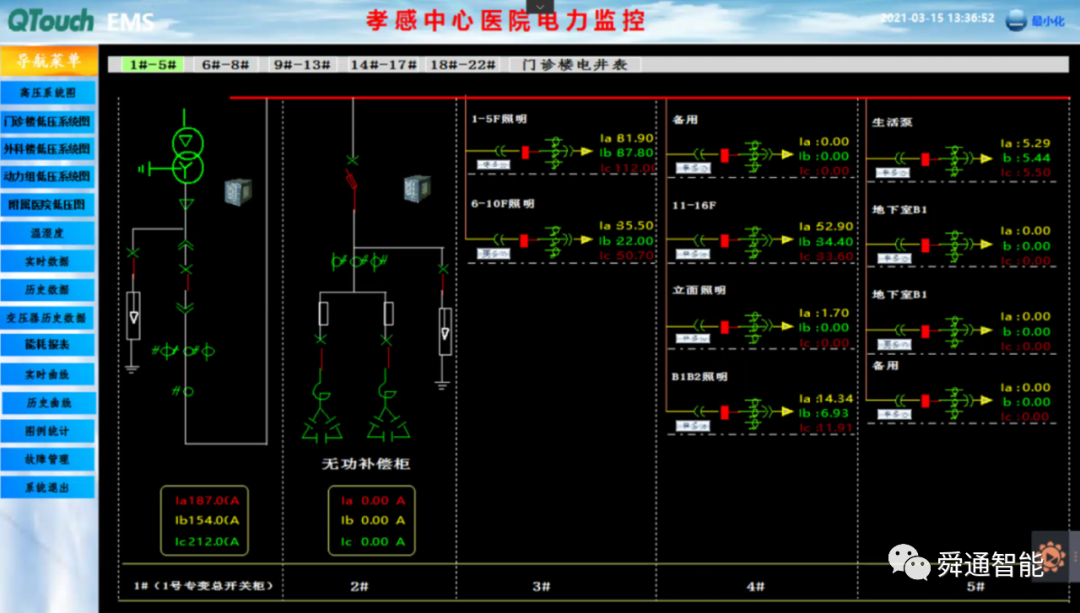Expand the top-center dropdown chevron
1080x613 pixels.
point(540,7)
